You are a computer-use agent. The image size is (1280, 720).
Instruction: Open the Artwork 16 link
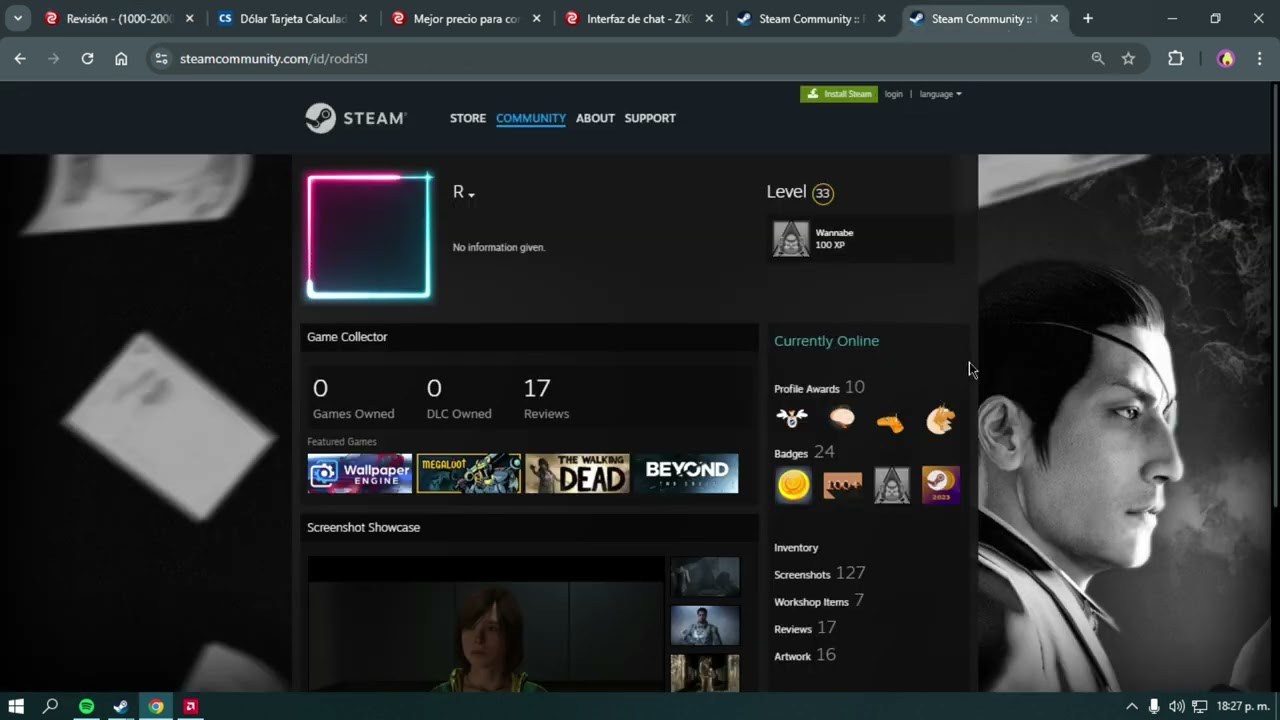pyautogui.click(x=805, y=655)
